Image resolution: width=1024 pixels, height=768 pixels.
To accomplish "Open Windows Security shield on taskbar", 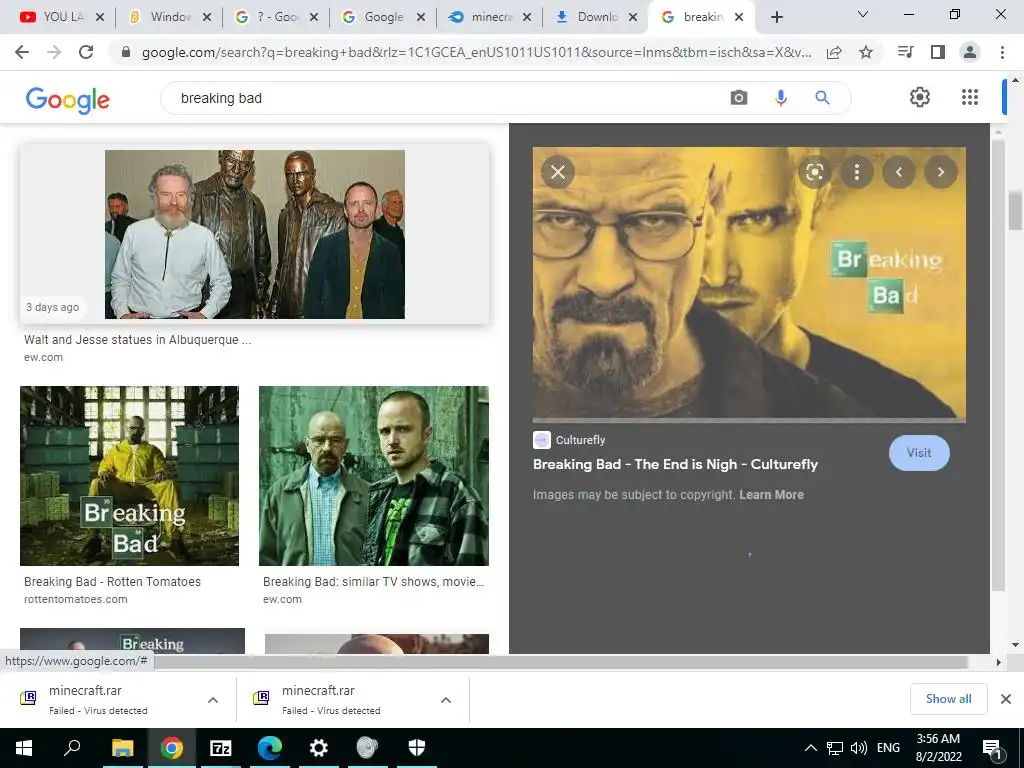I will coord(417,748).
